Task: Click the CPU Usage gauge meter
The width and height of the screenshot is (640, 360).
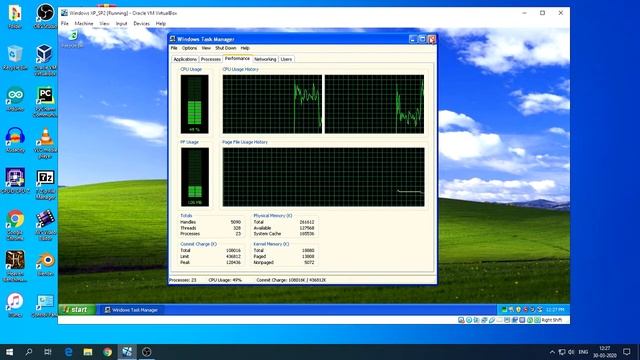Action: point(194,104)
